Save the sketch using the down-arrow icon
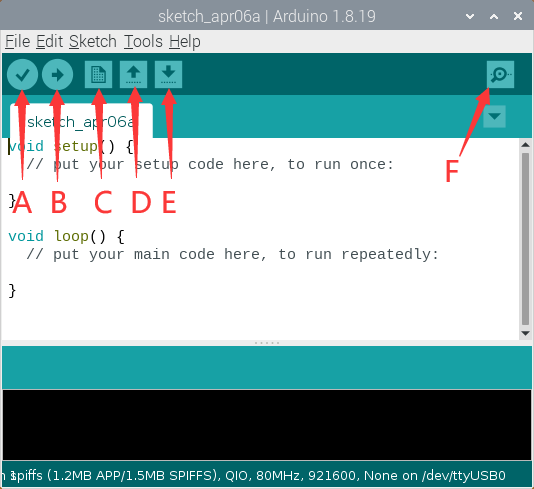 169,75
